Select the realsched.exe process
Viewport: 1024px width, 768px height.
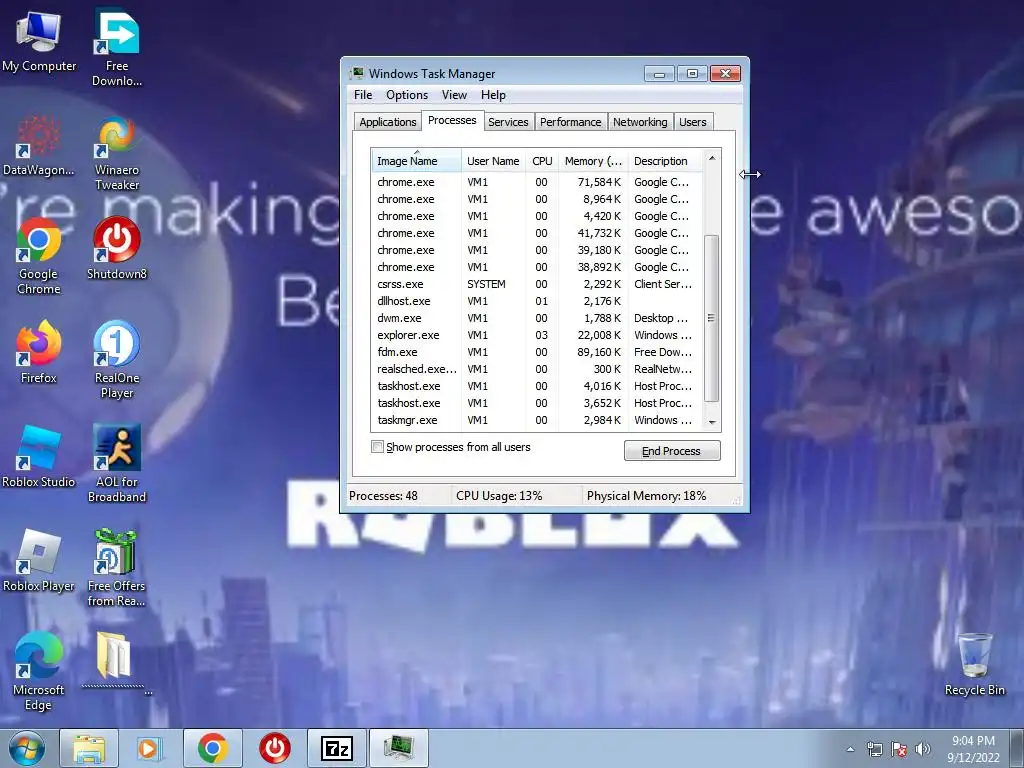[536, 369]
